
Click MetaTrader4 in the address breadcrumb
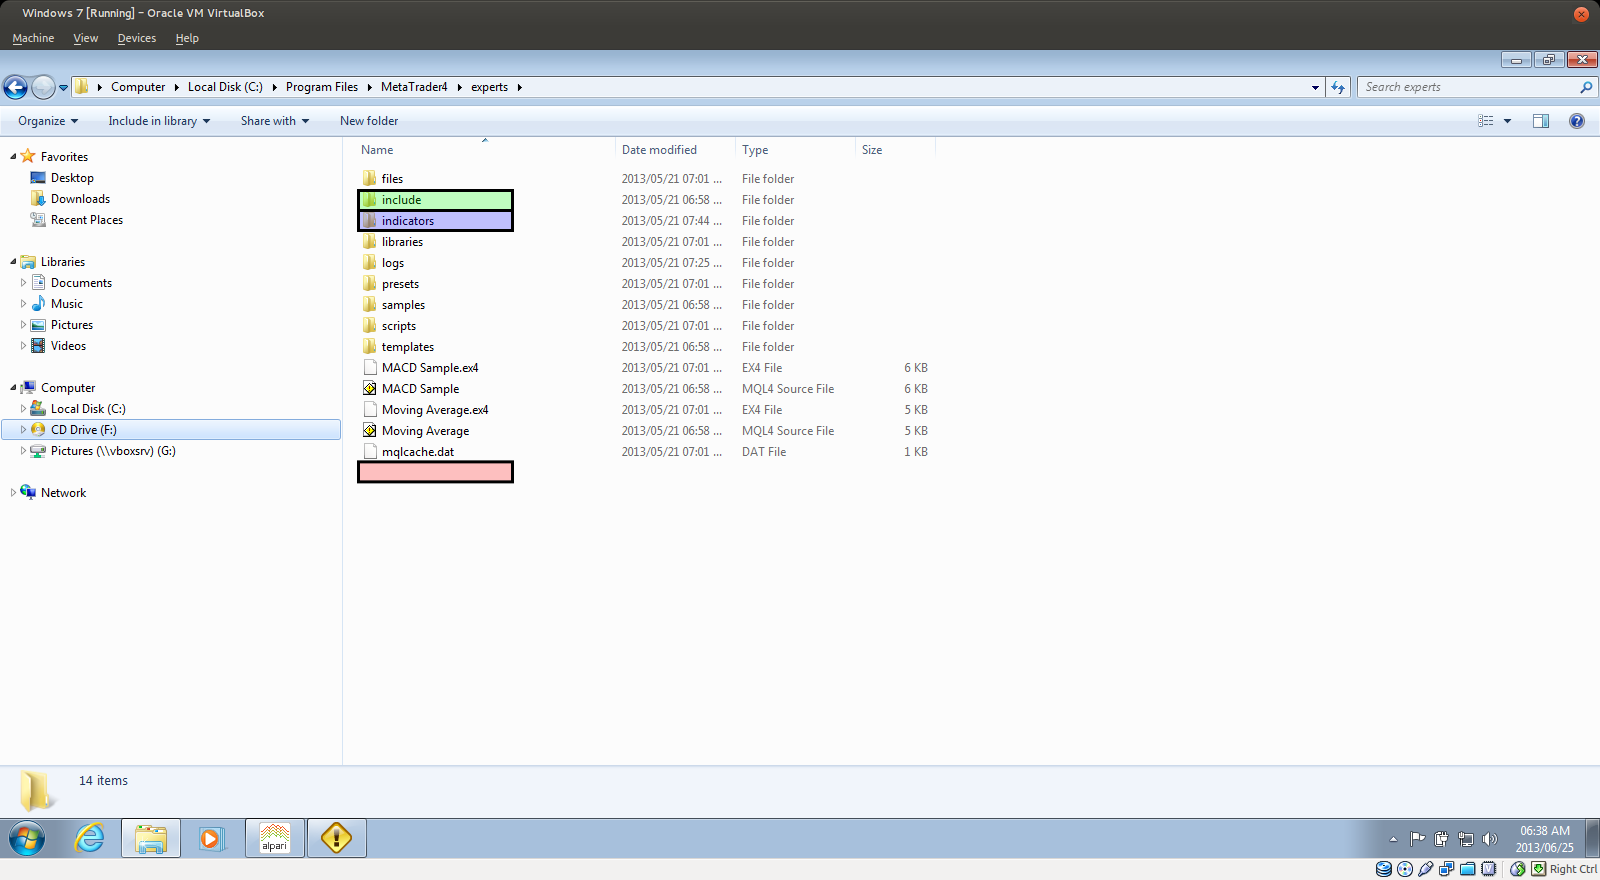[414, 87]
